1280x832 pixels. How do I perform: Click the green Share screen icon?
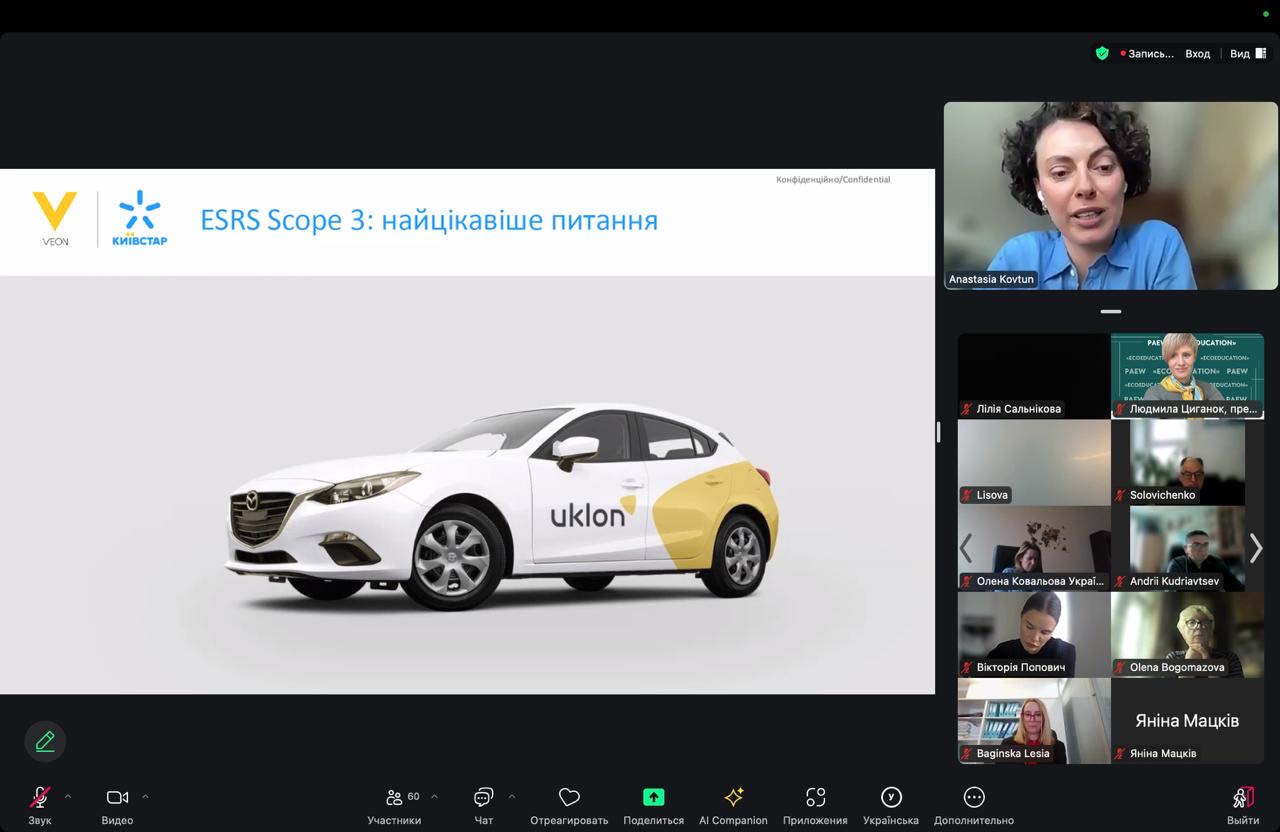coord(653,797)
